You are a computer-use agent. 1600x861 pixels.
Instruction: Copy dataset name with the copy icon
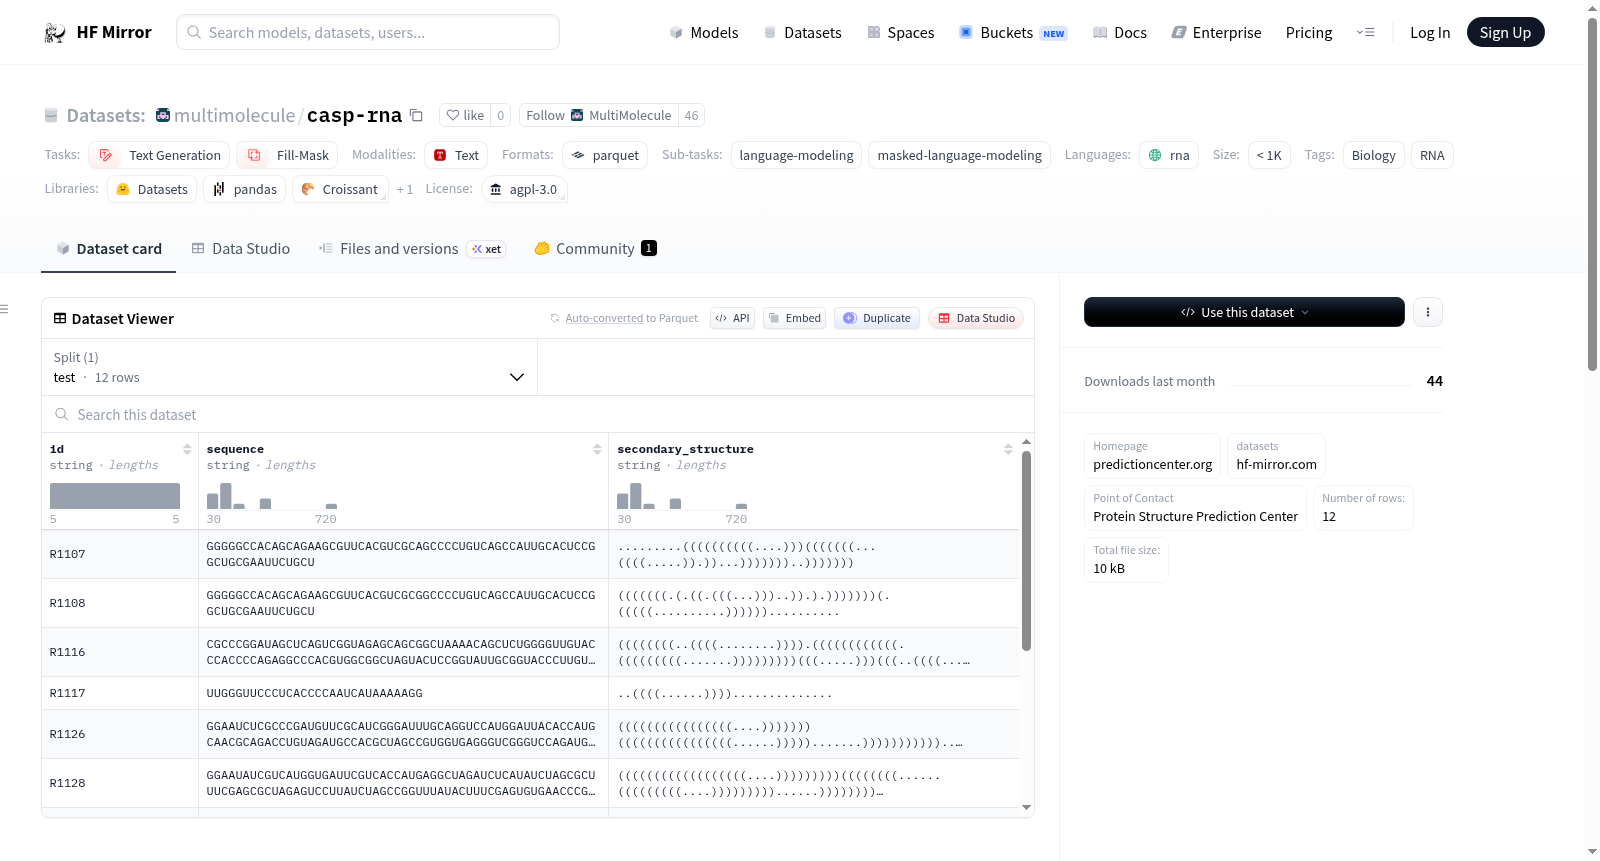[416, 115]
